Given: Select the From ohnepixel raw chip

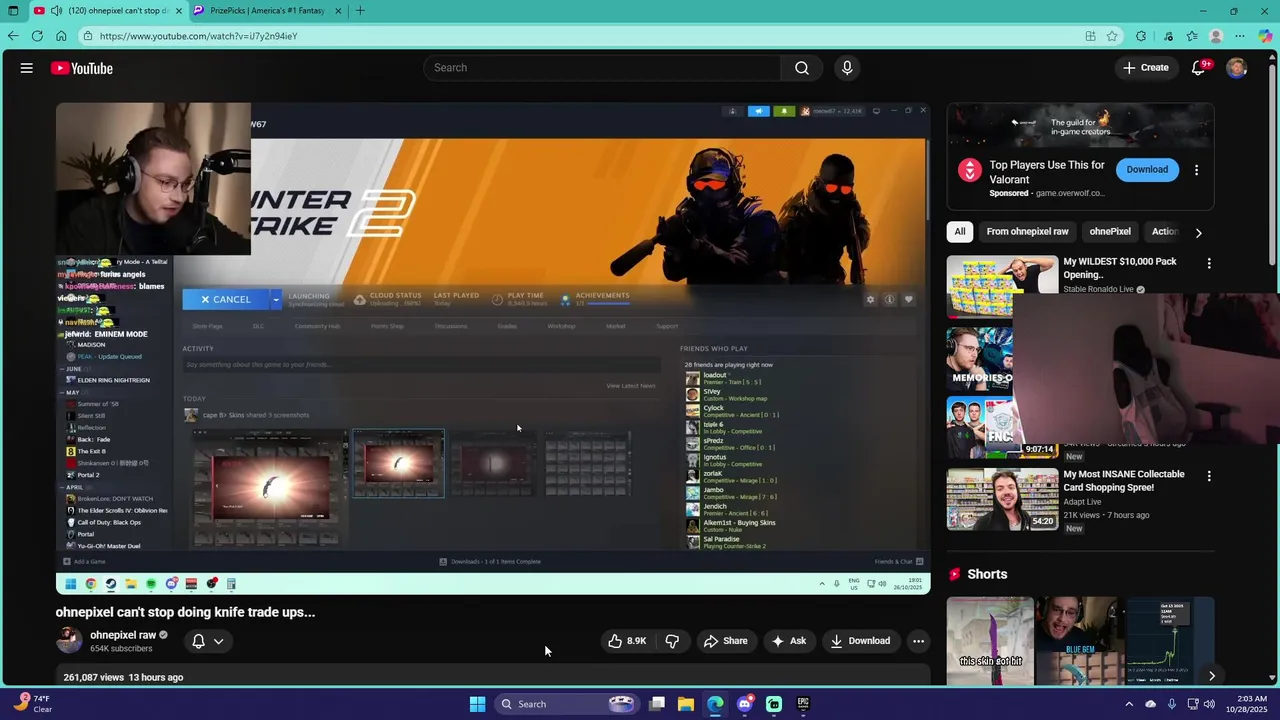Looking at the screenshot, I should [1027, 232].
